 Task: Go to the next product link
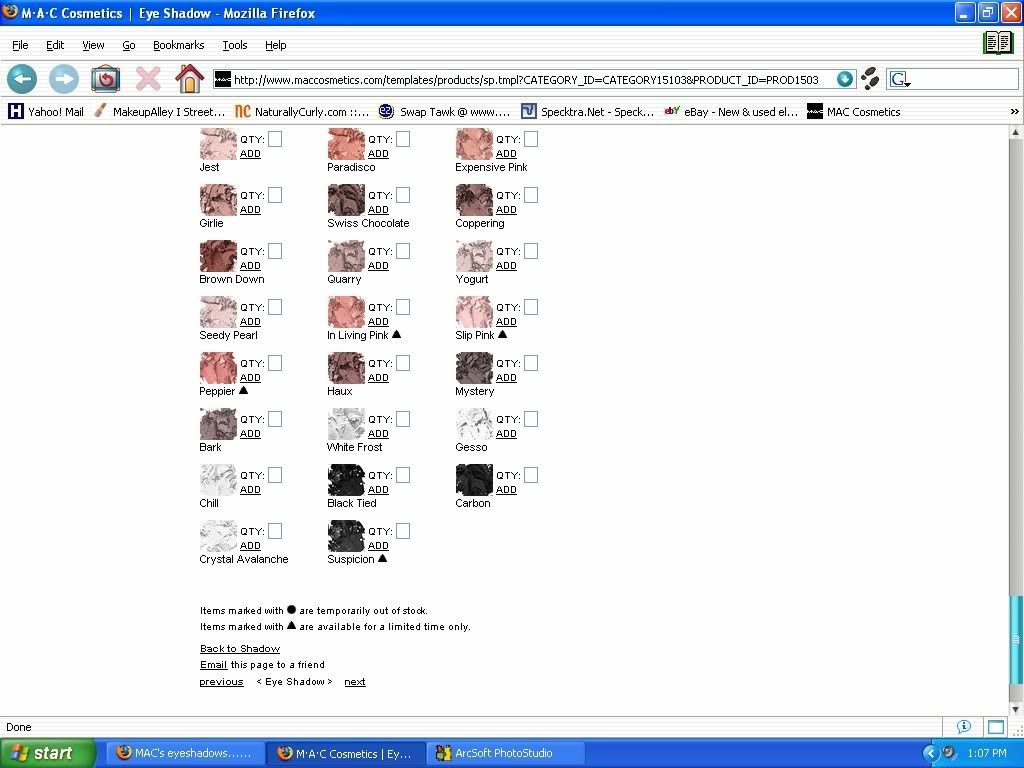point(355,682)
